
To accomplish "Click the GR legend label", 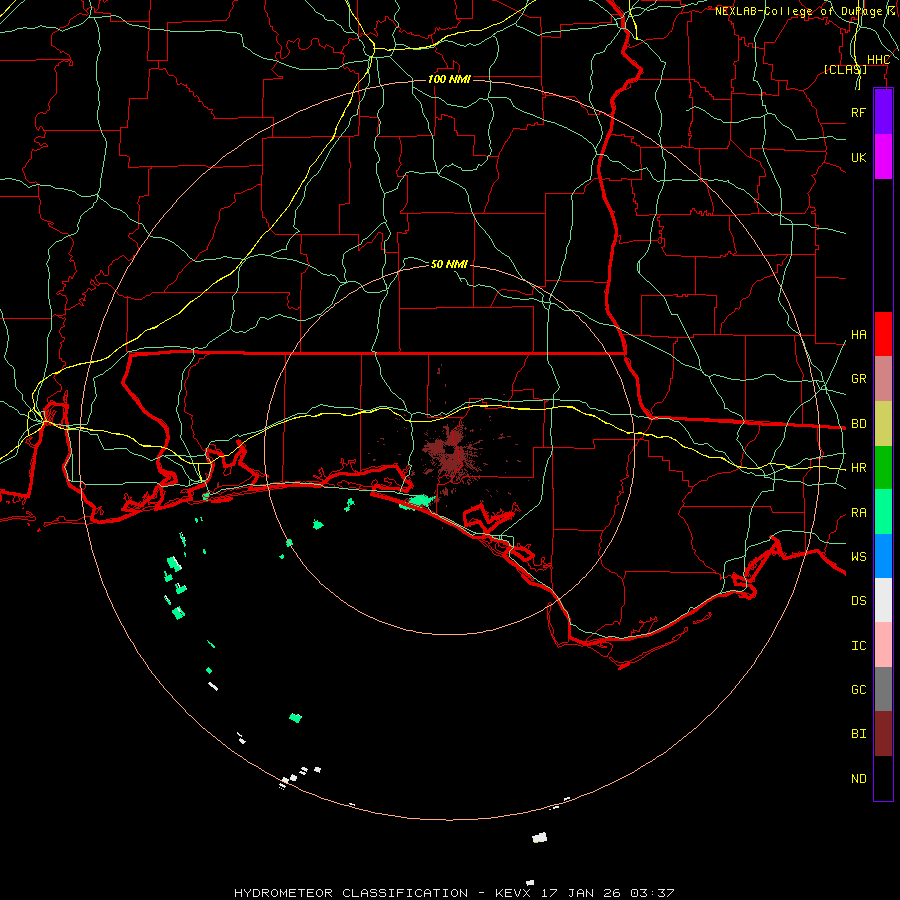I will click(858, 379).
